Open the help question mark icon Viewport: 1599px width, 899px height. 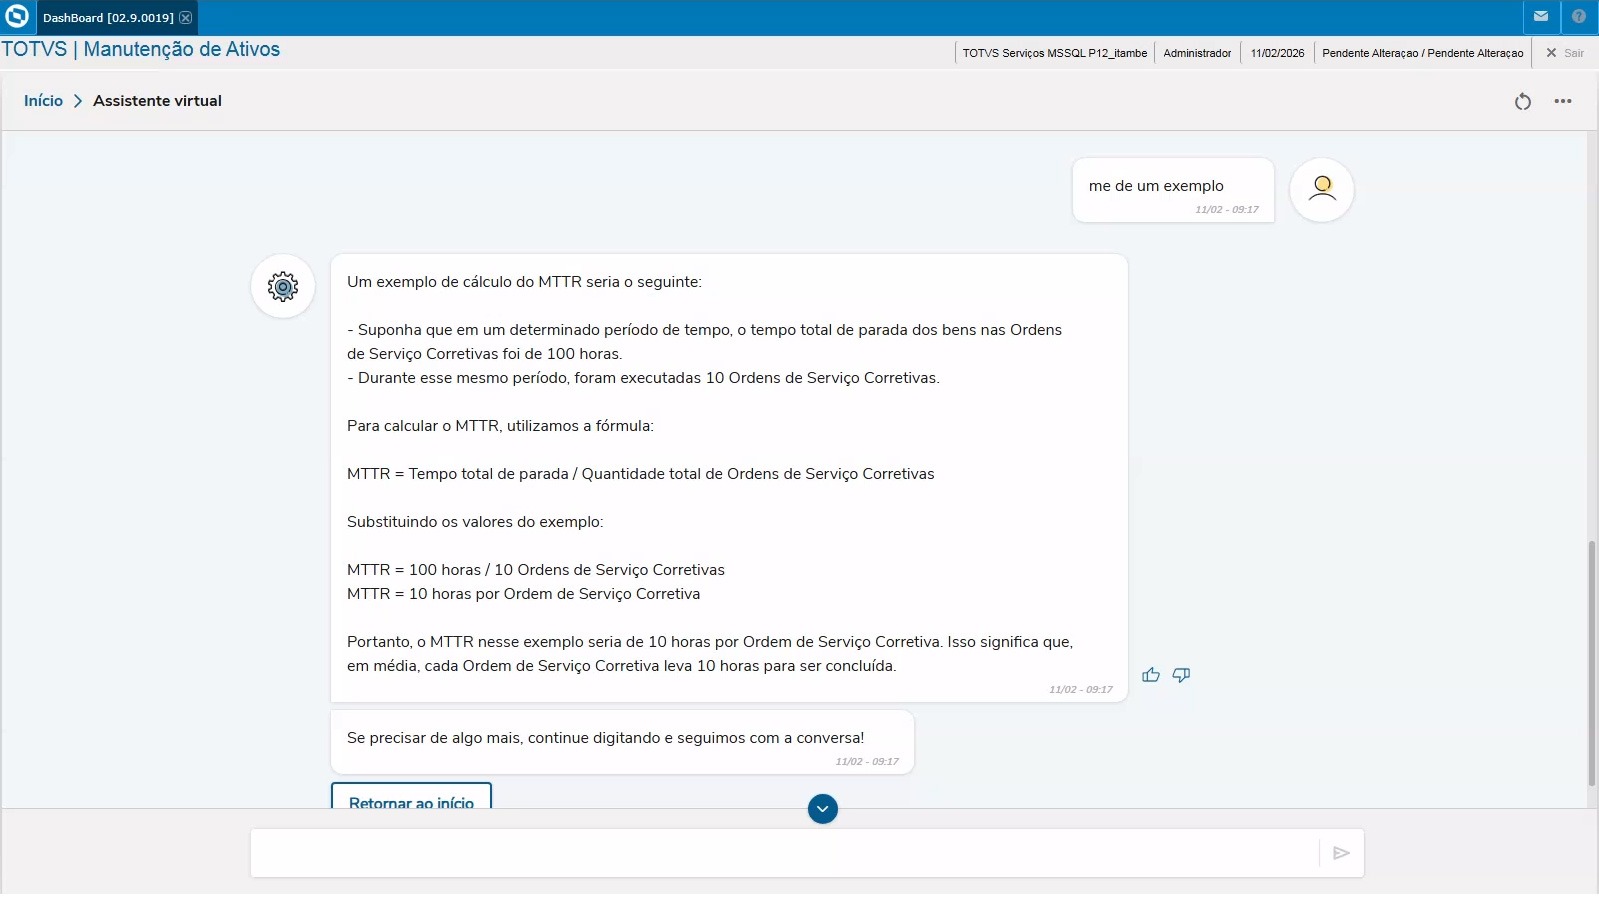pyautogui.click(x=1579, y=17)
